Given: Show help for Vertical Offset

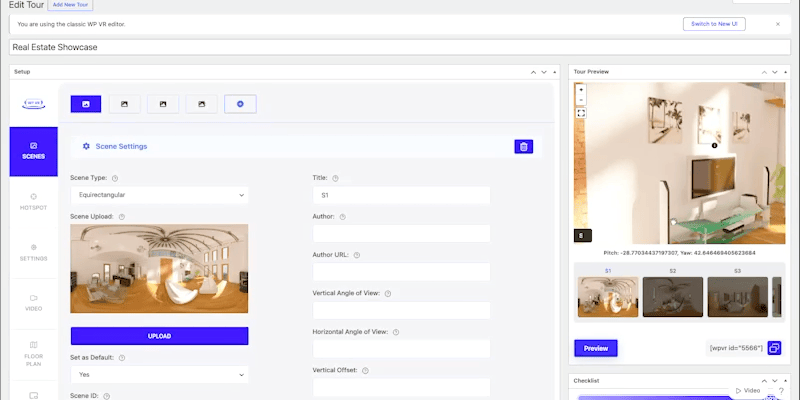Looking at the screenshot, I should coord(365,371).
